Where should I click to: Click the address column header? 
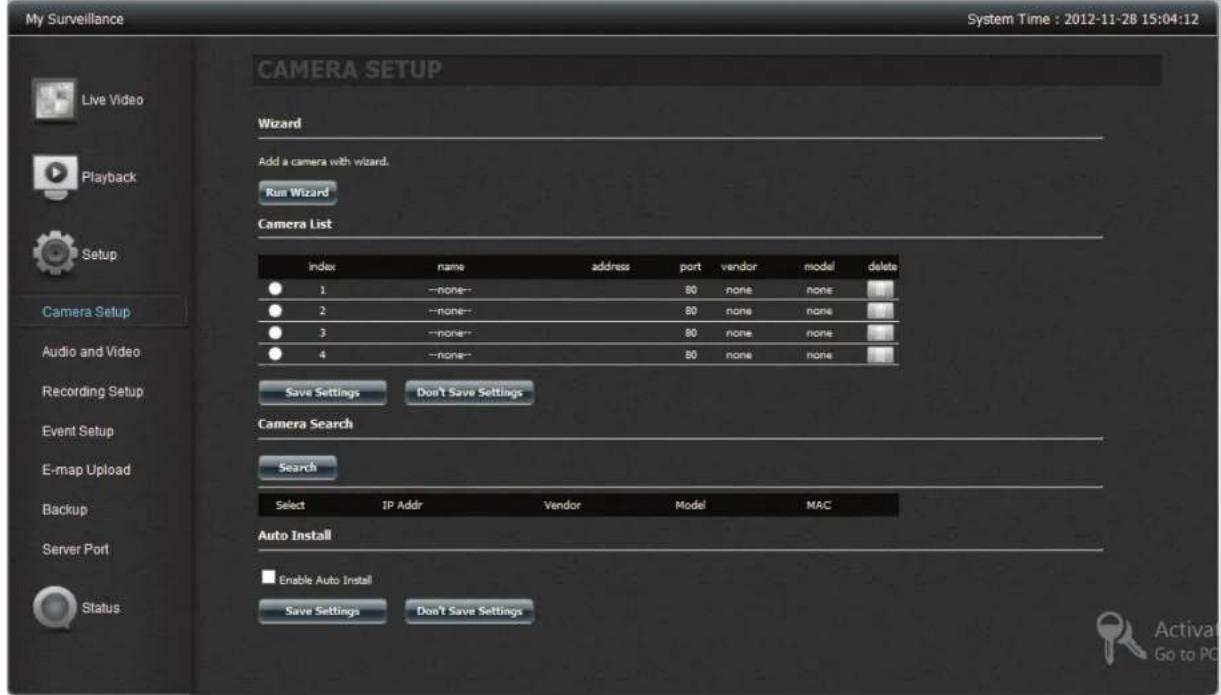[x=610, y=268]
